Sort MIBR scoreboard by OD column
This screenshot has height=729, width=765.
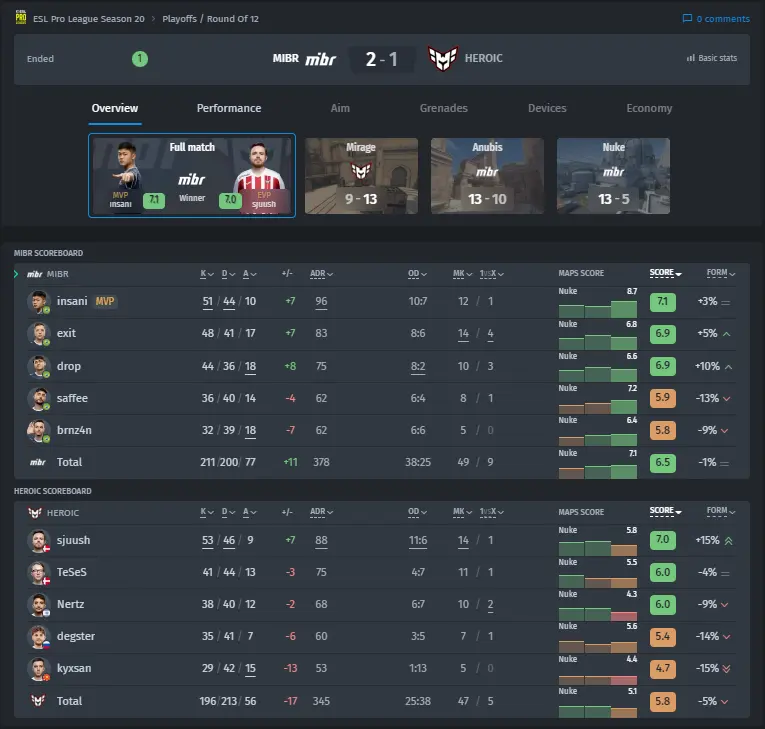[x=417, y=274]
